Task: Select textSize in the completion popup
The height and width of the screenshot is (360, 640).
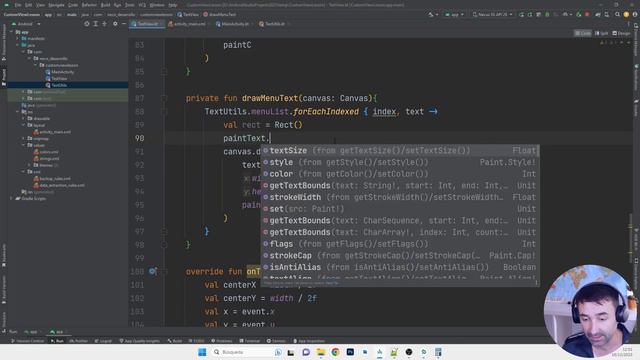Action: [x=400, y=151]
